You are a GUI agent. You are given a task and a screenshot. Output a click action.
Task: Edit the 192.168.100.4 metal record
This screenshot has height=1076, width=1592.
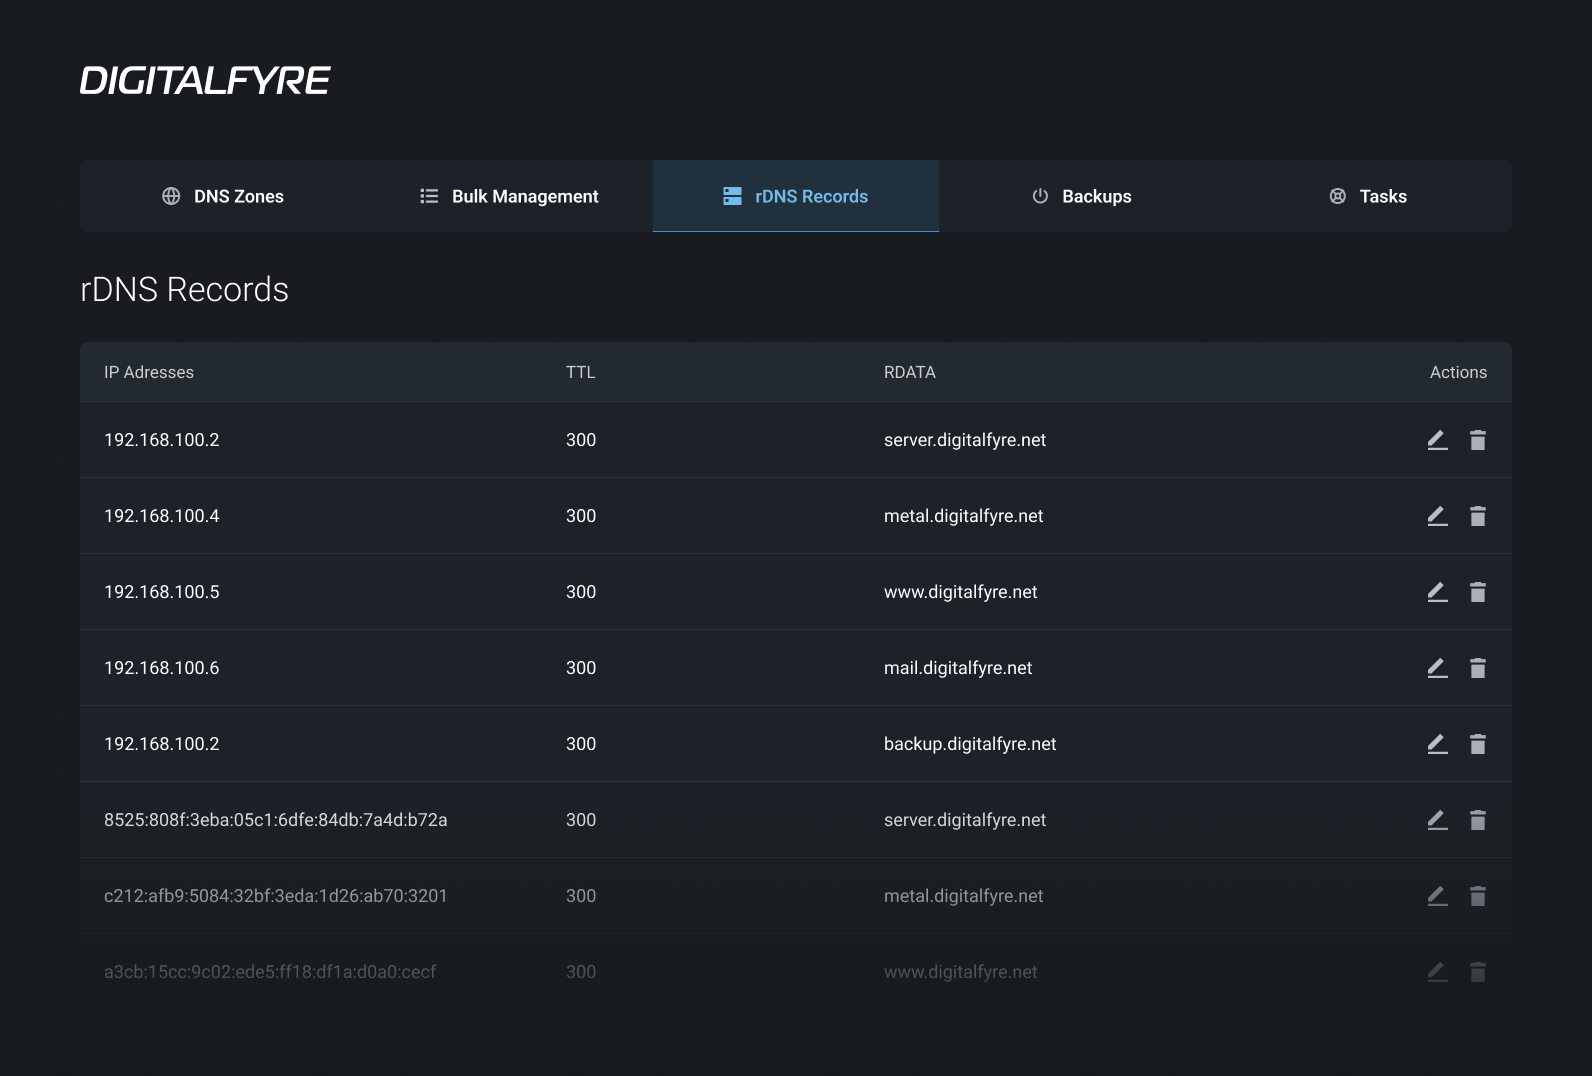click(1437, 516)
